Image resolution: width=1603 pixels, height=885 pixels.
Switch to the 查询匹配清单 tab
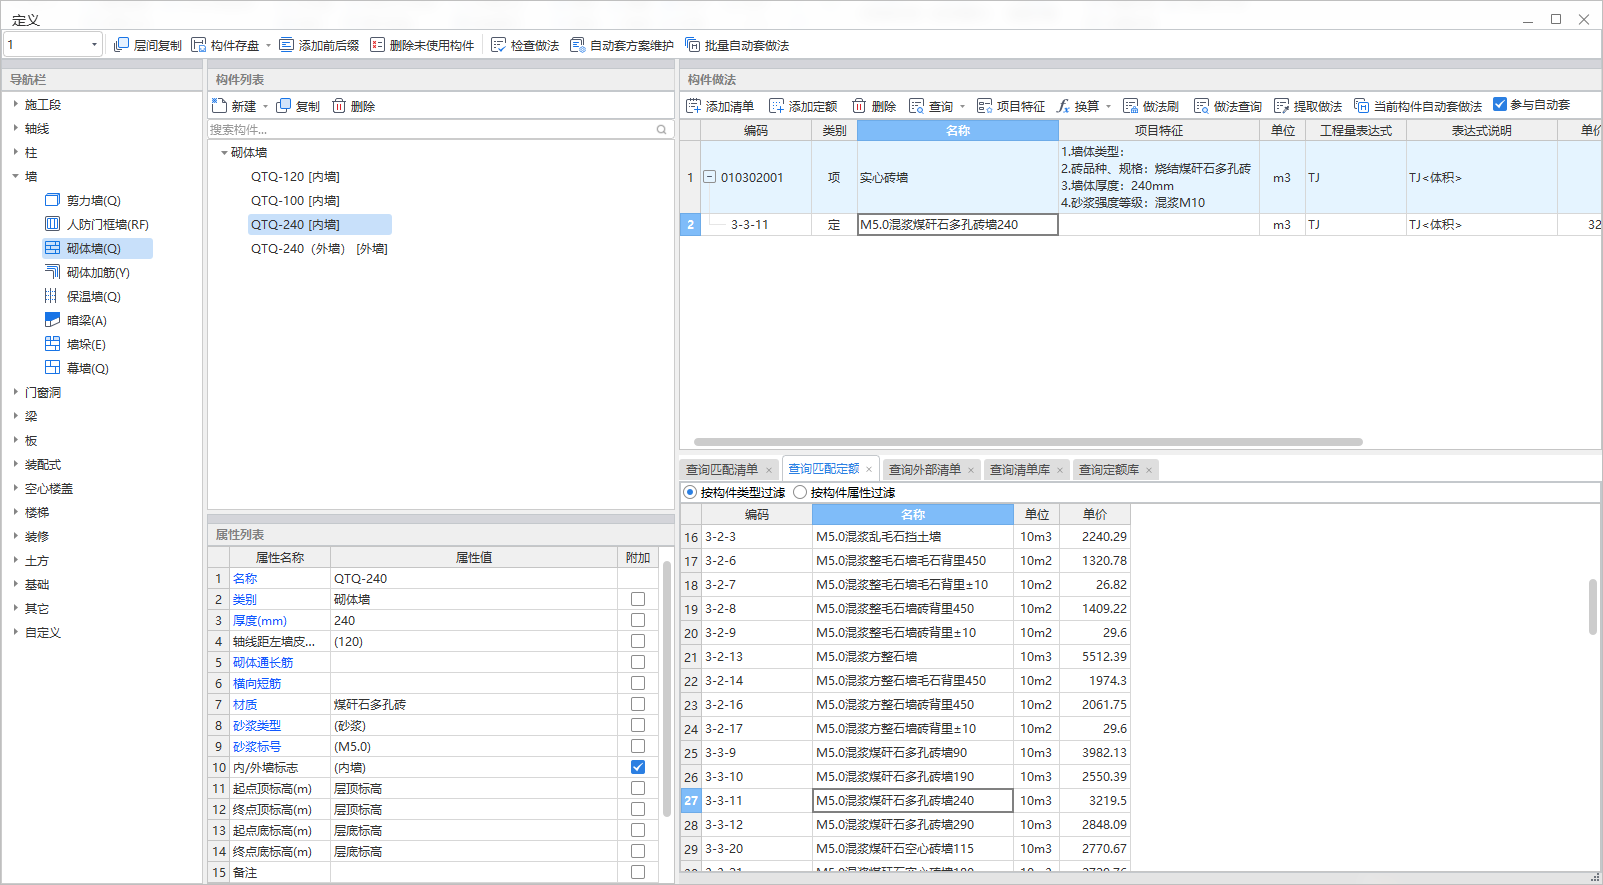pos(722,469)
